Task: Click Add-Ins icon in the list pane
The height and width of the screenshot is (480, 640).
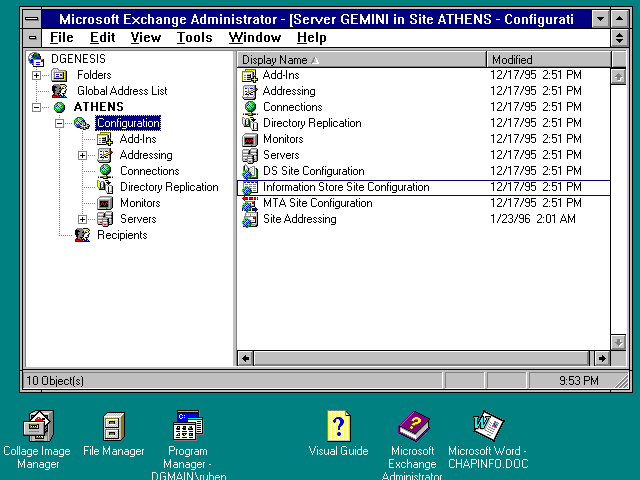Action: pyautogui.click(x=250, y=75)
